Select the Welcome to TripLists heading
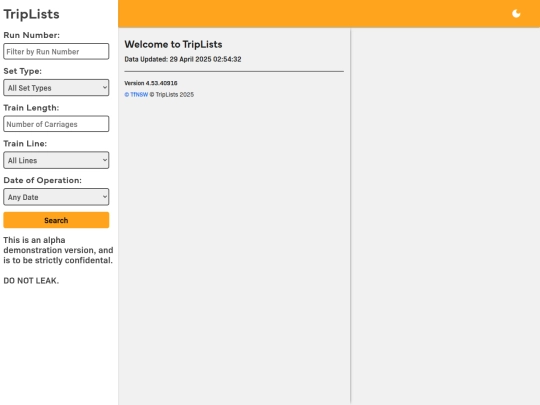Viewport: 540px width, 405px height. 173,44
